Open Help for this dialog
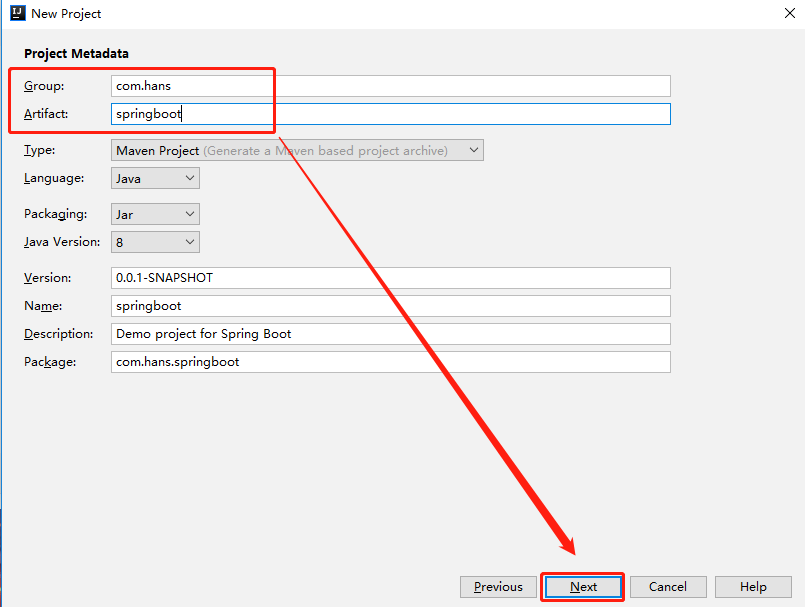The height and width of the screenshot is (607, 805). coord(753,587)
